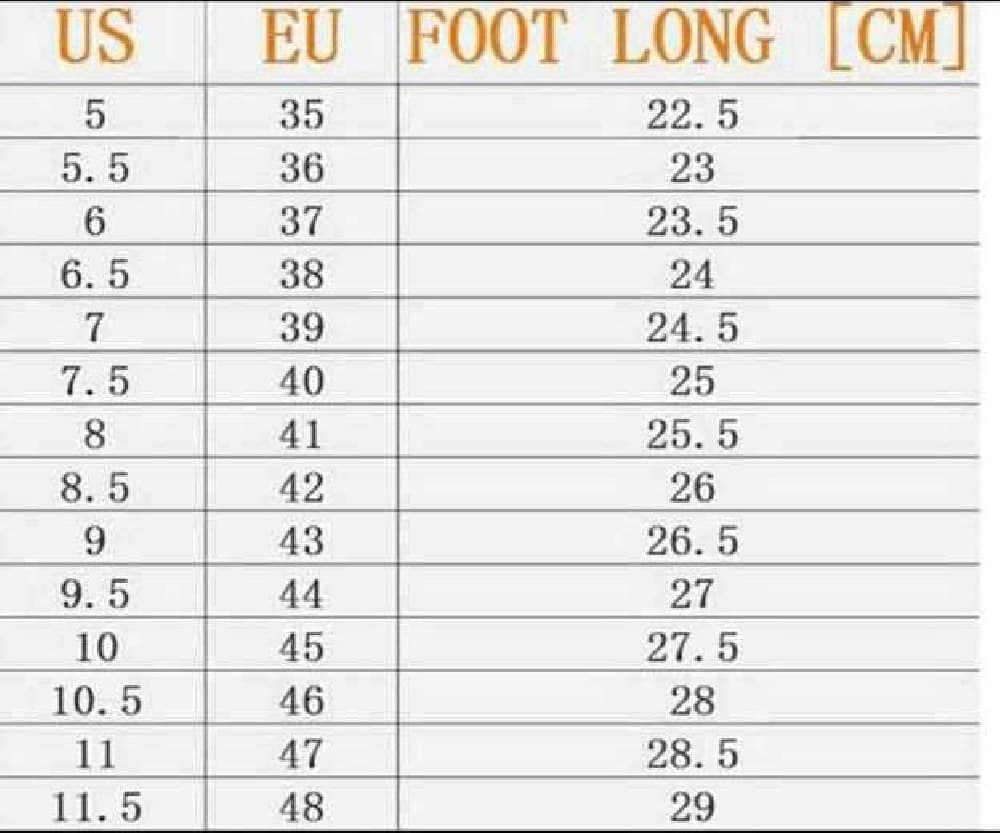Click the FOOT LONG [CM] header

coord(688,38)
